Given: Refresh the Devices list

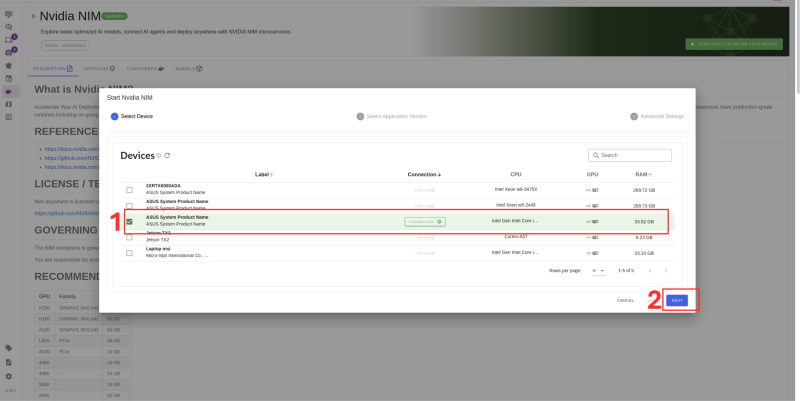Looking at the screenshot, I should [167, 156].
